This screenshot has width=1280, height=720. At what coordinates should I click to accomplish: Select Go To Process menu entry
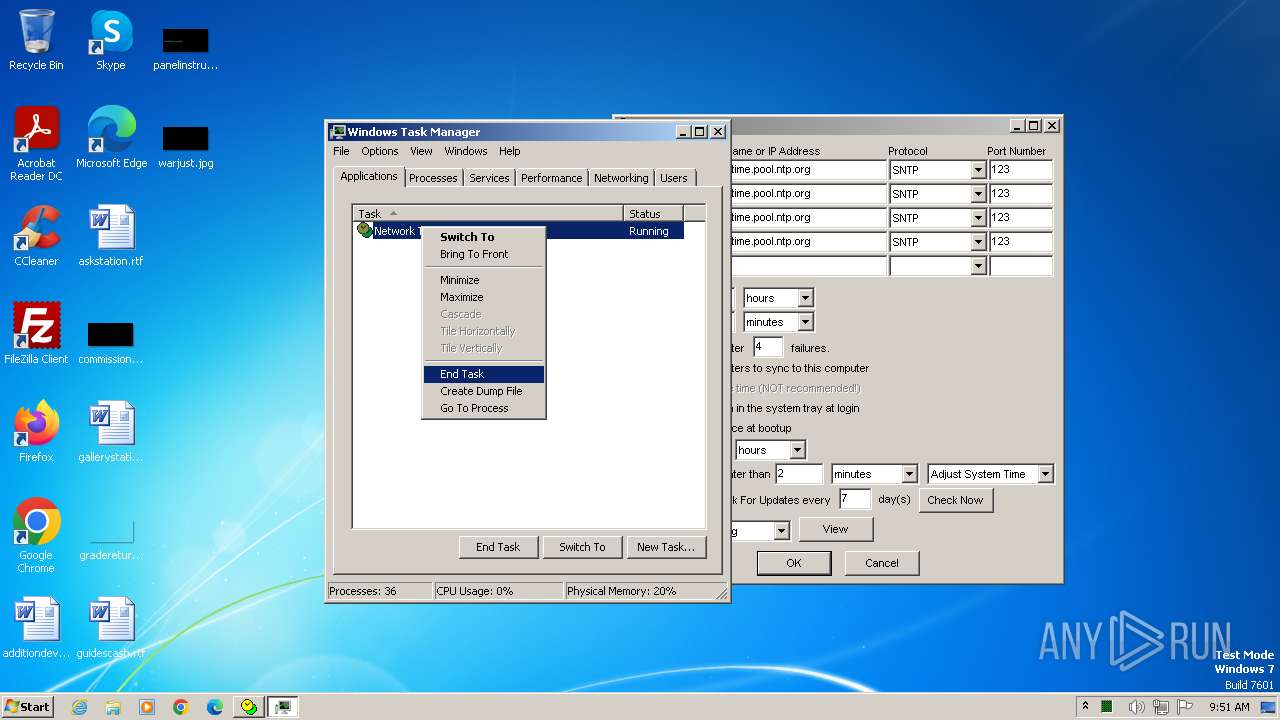point(483,408)
